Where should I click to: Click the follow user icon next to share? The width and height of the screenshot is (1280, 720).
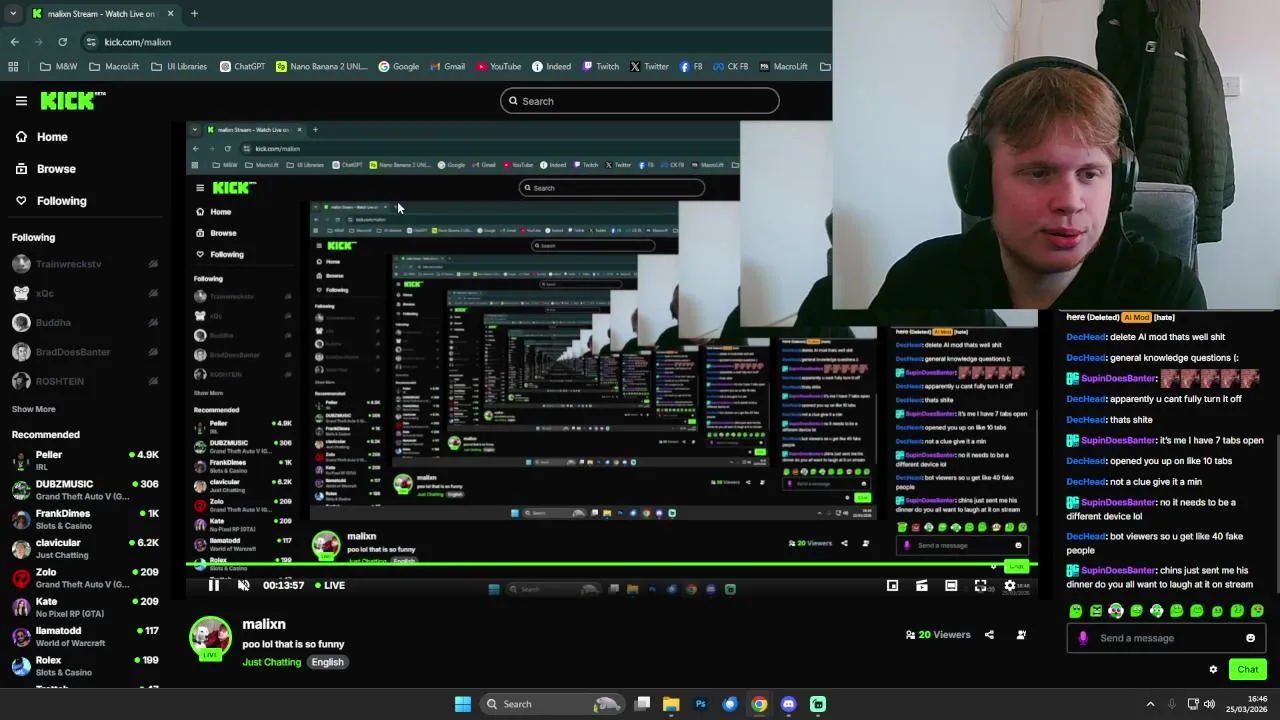[x=1021, y=634]
